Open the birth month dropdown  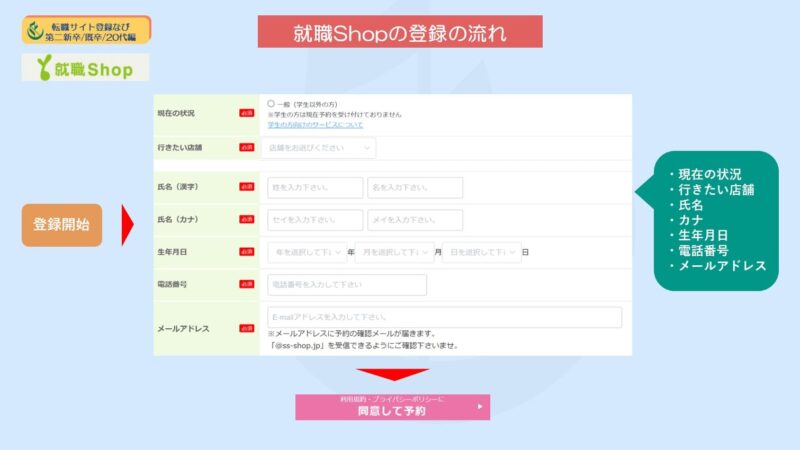(394, 252)
